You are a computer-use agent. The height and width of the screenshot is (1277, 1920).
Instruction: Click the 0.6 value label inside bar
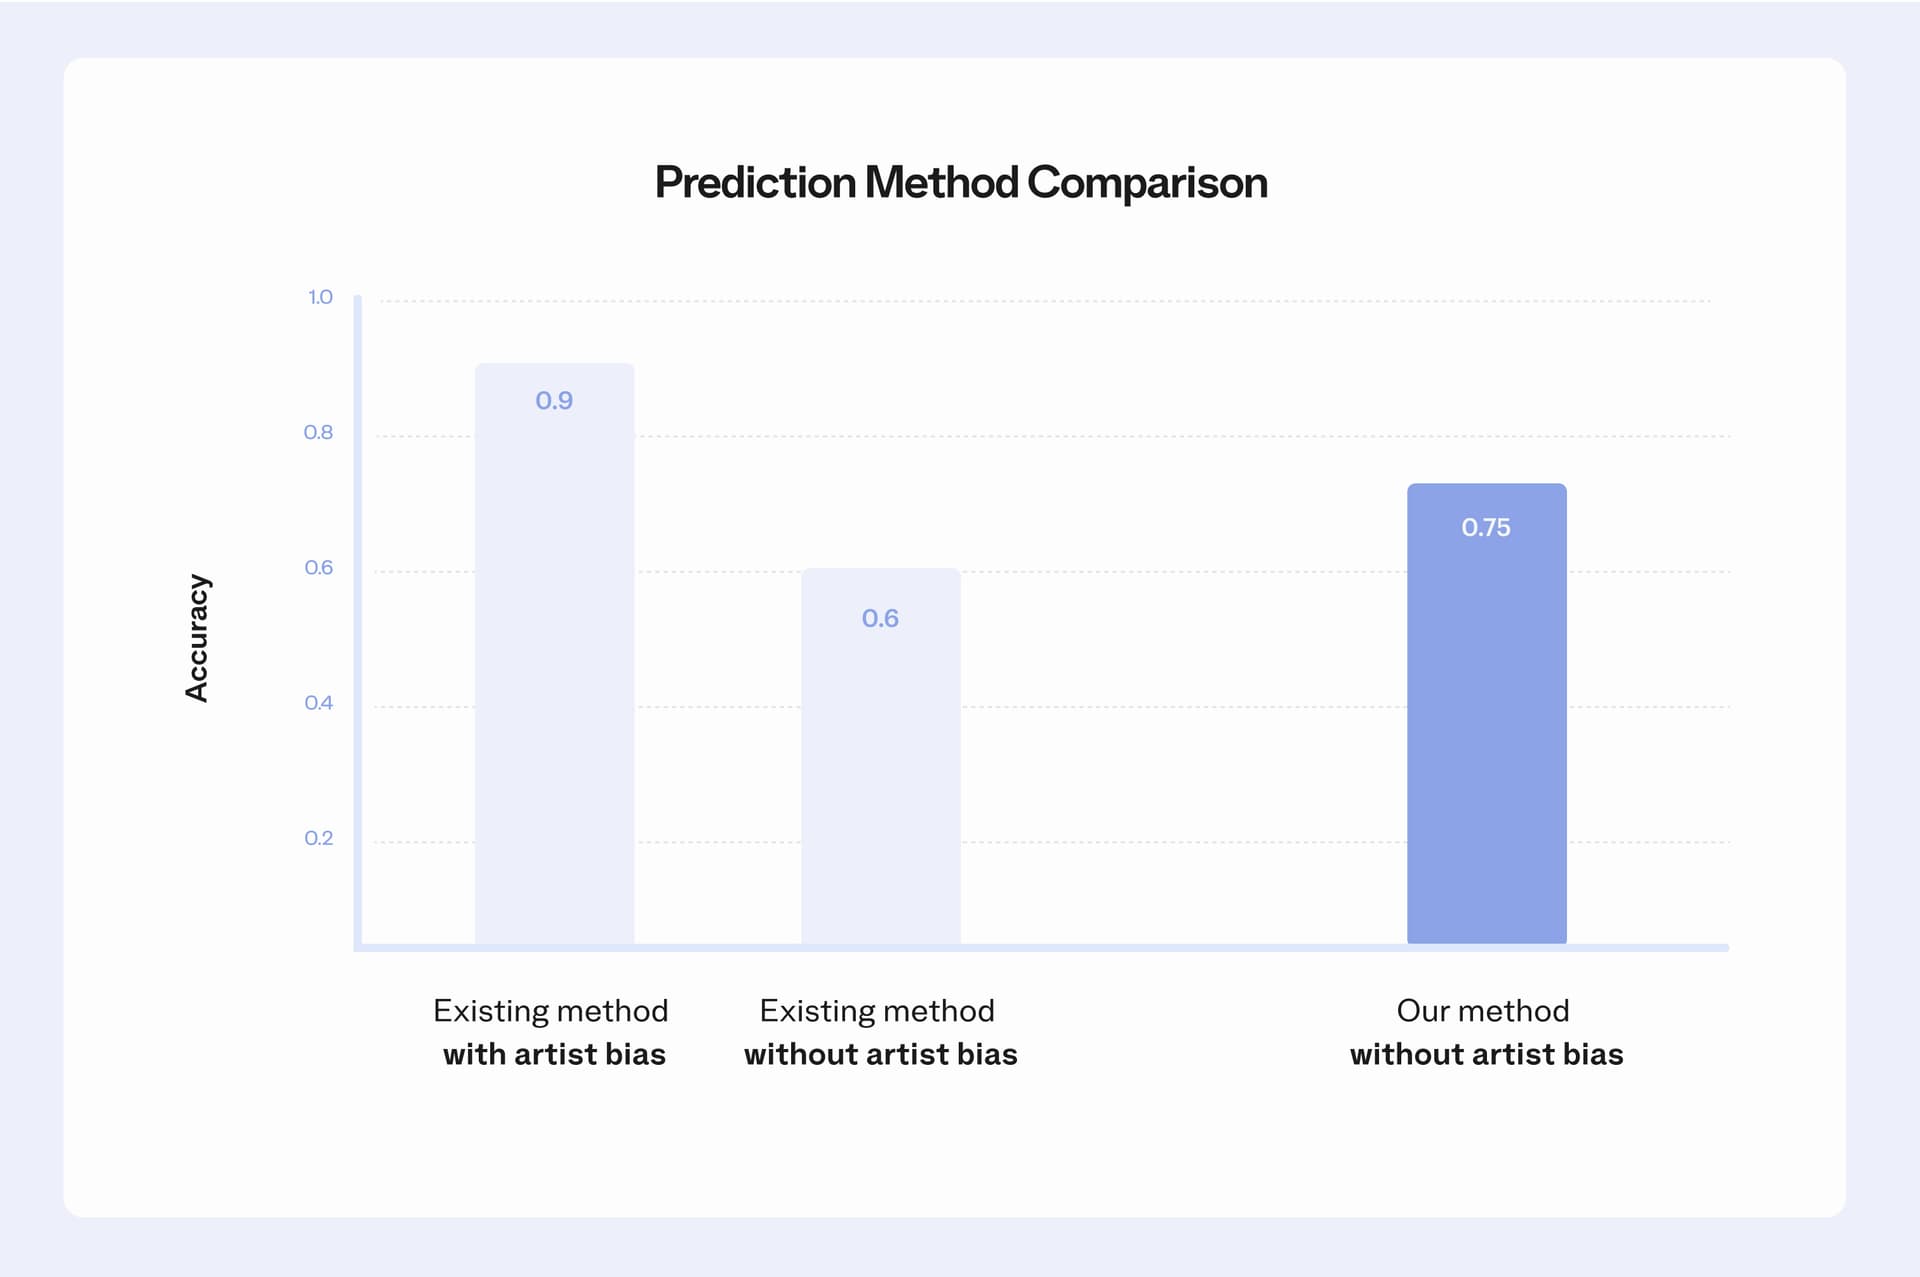pyautogui.click(x=880, y=619)
